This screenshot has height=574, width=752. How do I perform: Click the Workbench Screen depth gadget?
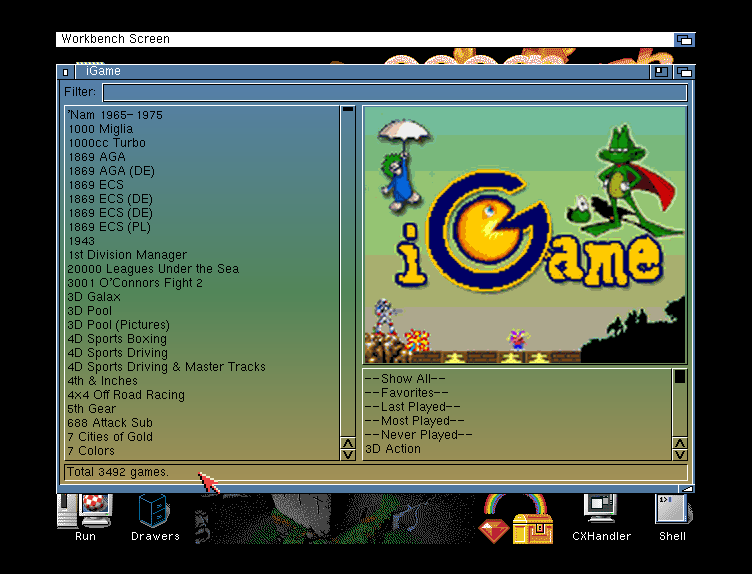(x=684, y=40)
